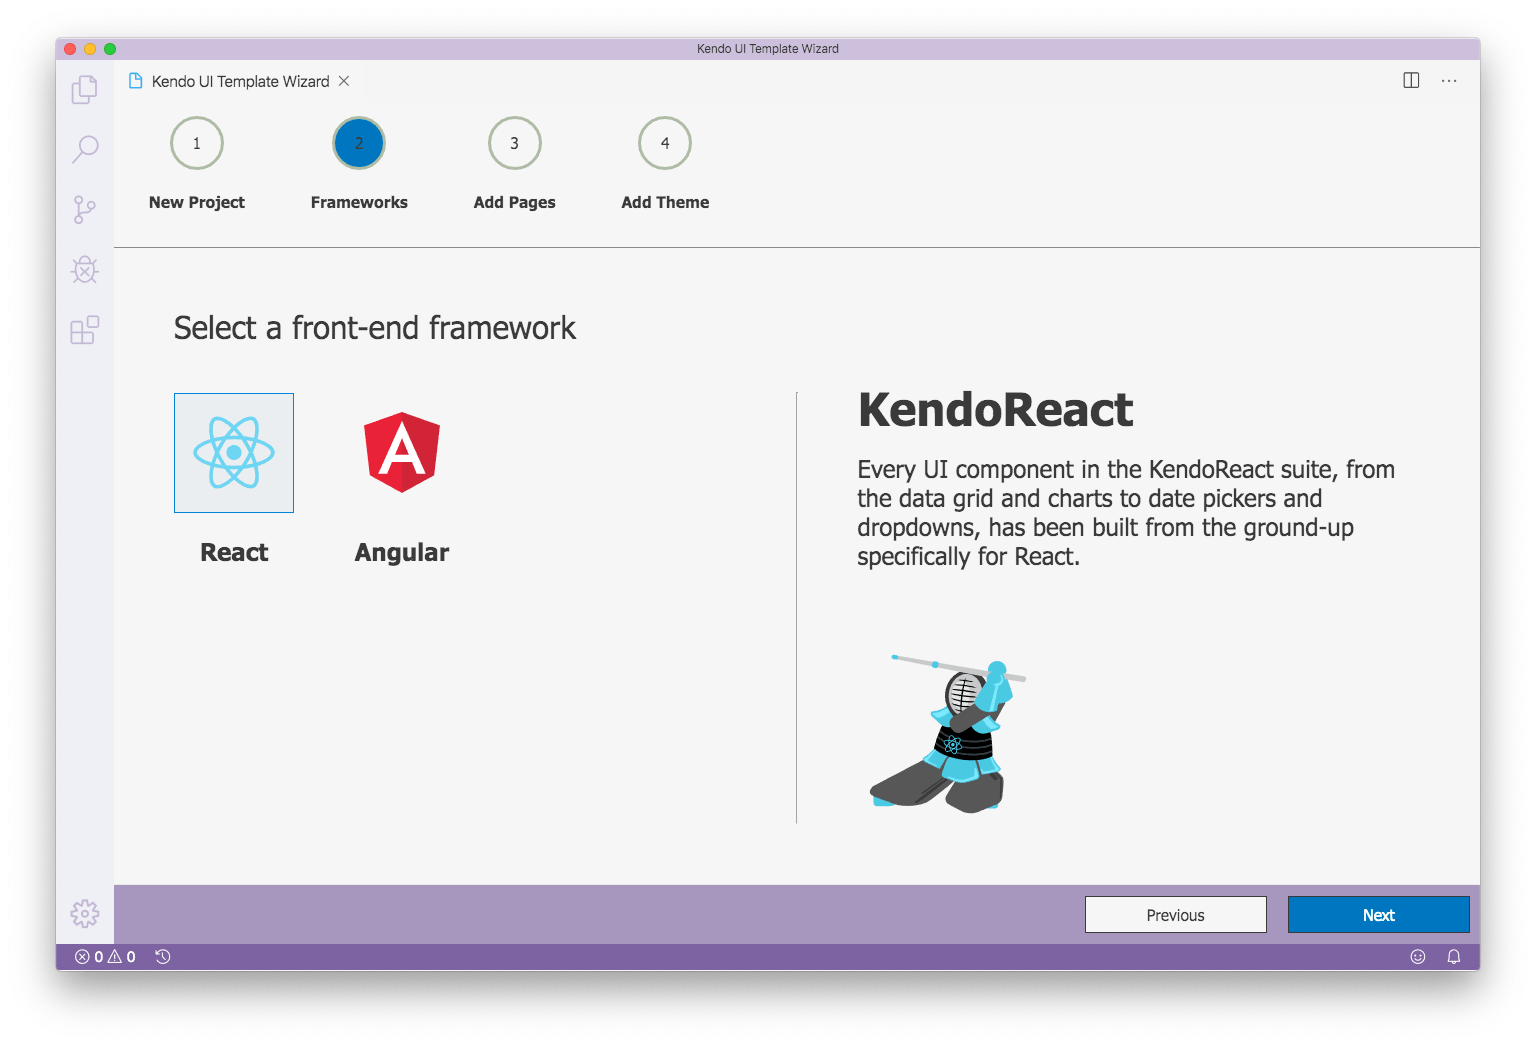Select the React framework tile
1536x1045 pixels.
[234, 453]
